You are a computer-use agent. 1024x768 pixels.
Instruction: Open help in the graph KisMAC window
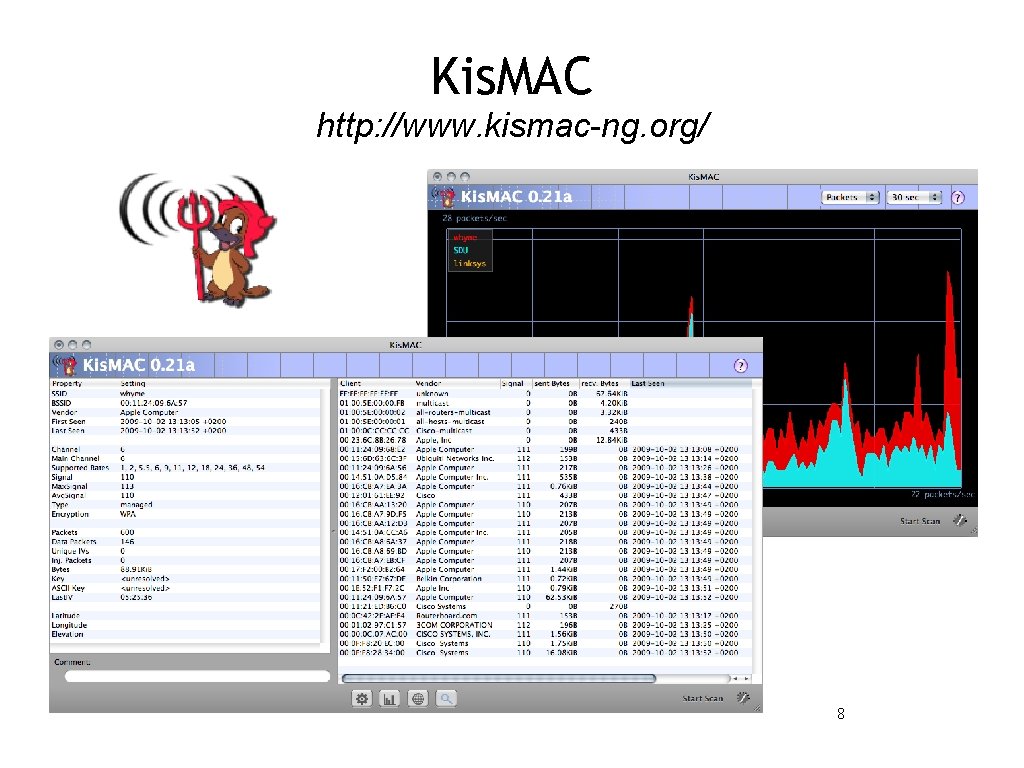pos(958,197)
